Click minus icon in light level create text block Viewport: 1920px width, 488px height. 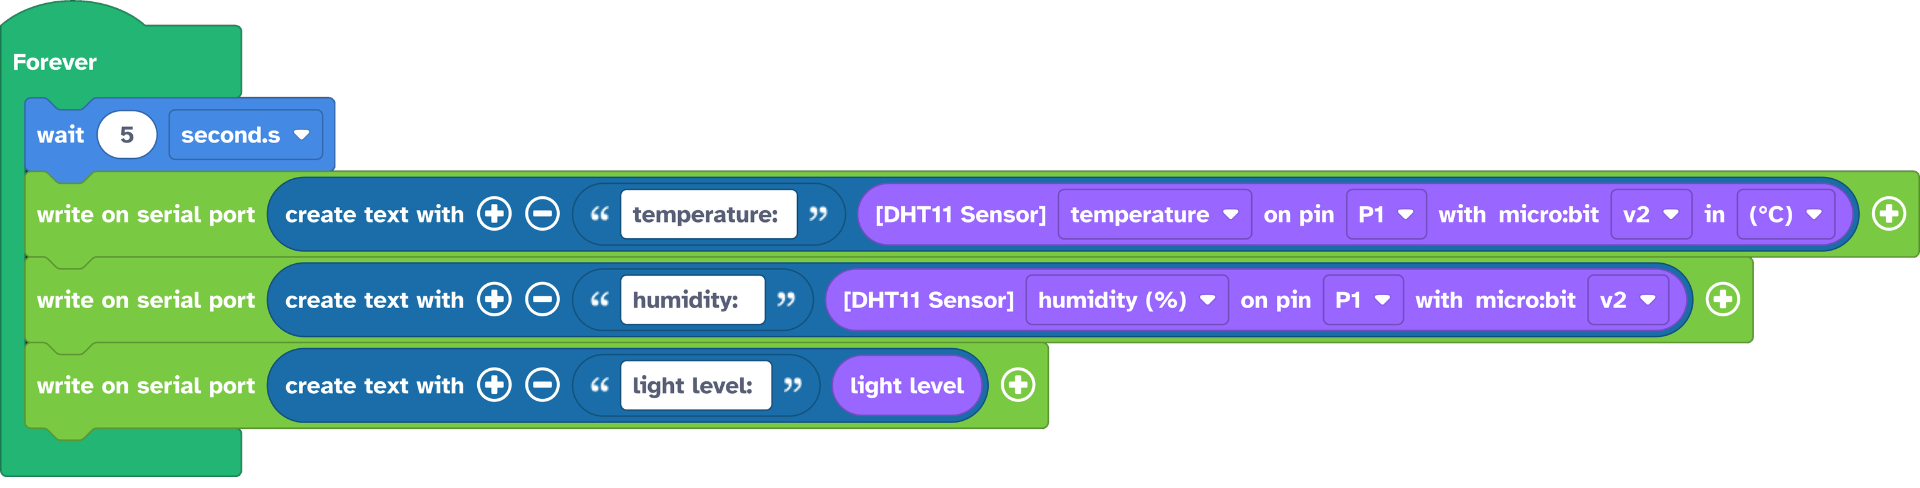[542, 385]
